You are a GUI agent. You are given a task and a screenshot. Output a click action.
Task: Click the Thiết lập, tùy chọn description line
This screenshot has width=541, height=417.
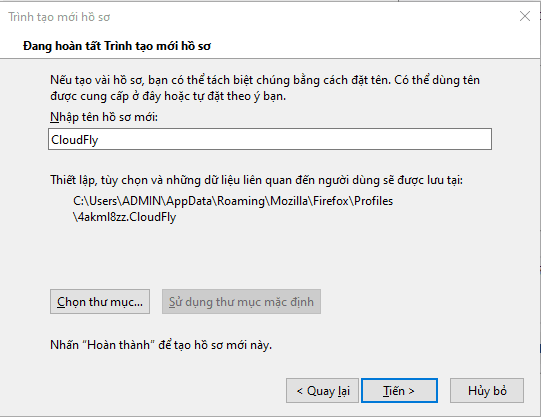pyautogui.click(x=256, y=180)
